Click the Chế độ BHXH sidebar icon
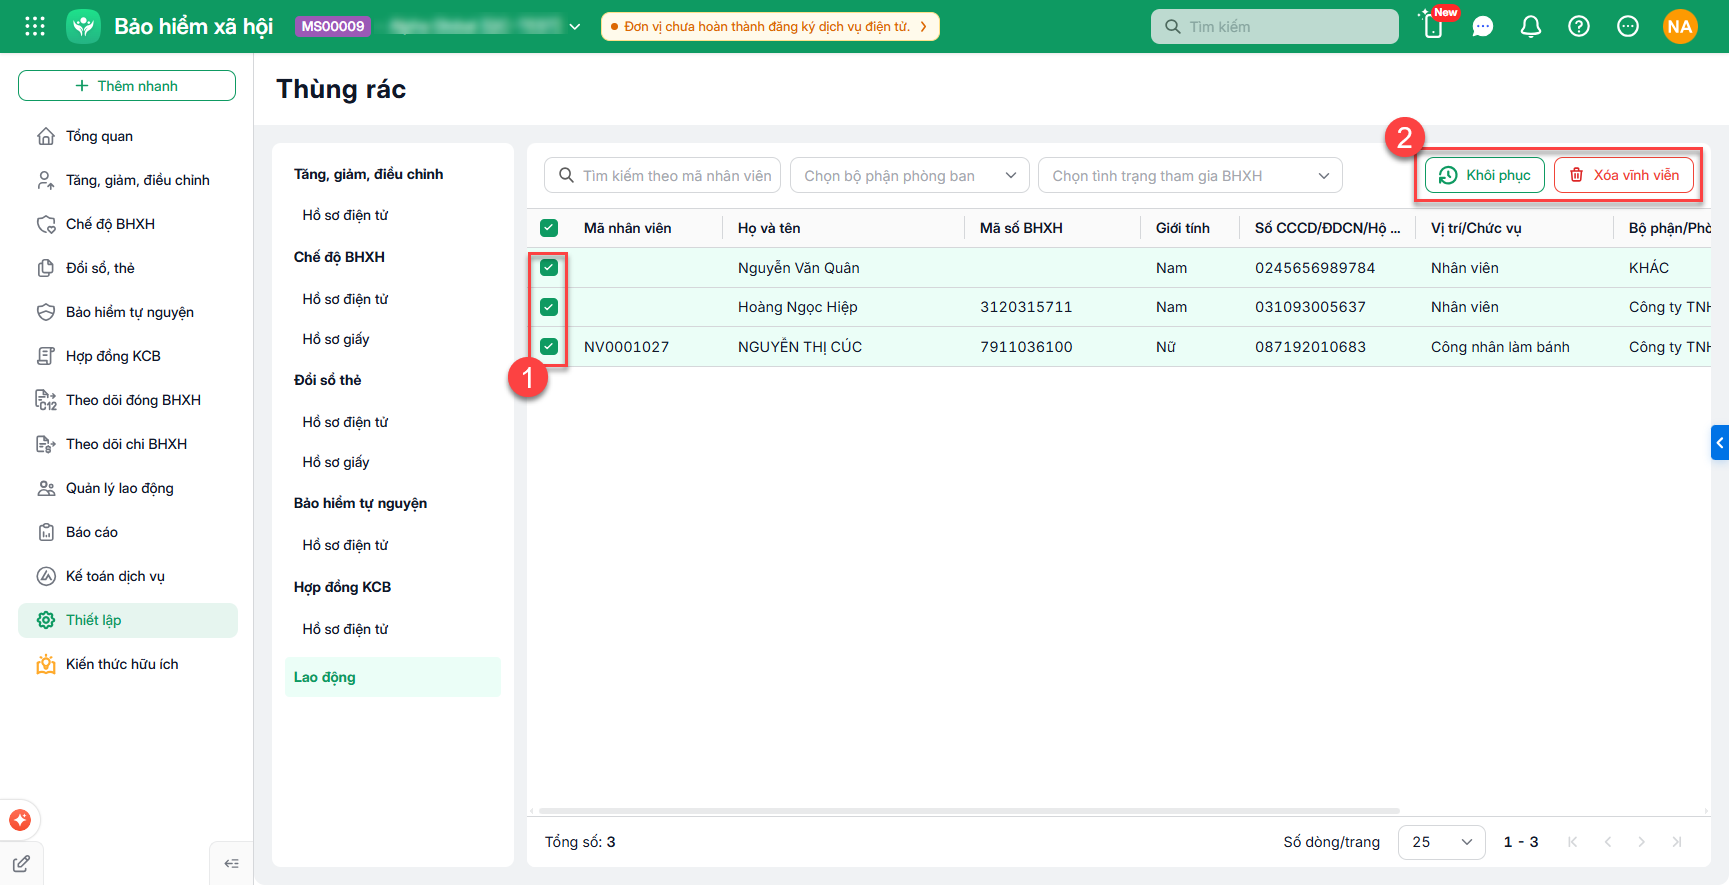The height and width of the screenshot is (885, 1729). pyautogui.click(x=46, y=224)
